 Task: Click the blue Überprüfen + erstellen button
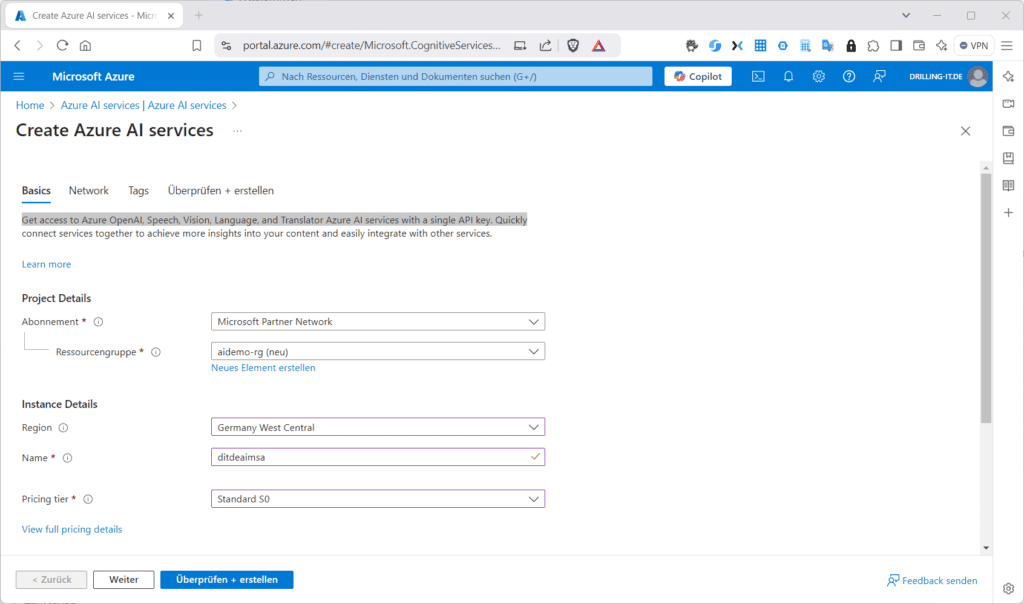point(227,580)
